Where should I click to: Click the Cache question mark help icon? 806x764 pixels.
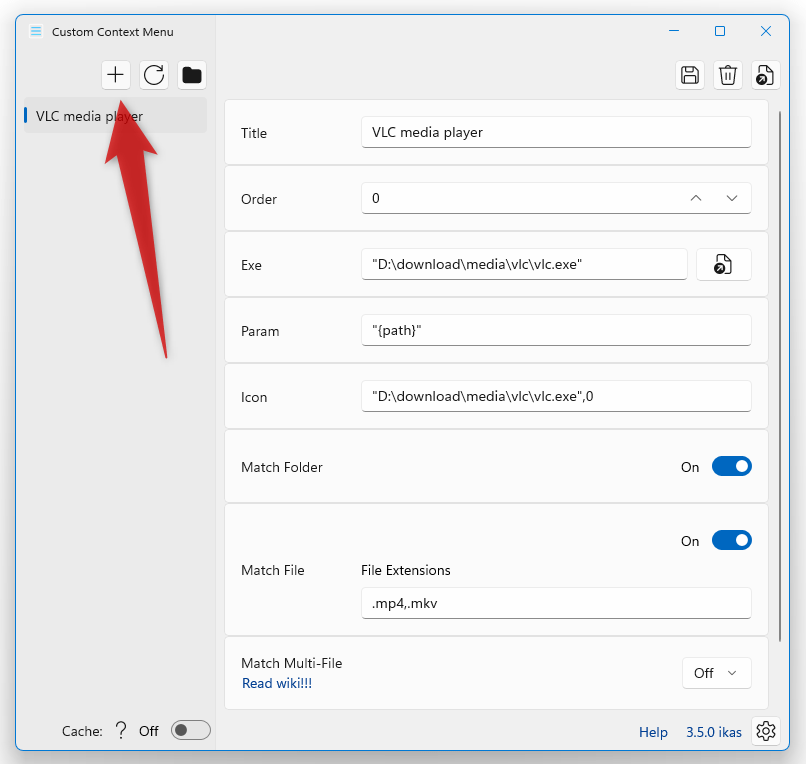point(121,730)
